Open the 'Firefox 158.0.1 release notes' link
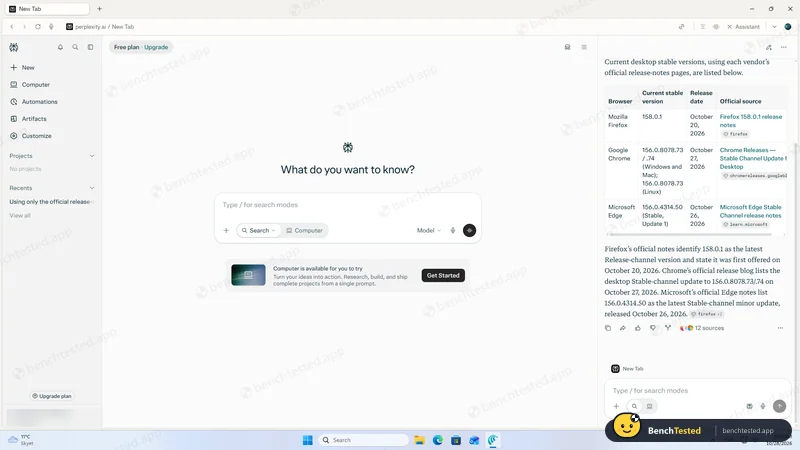800x450 pixels. [x=751, y=121]
